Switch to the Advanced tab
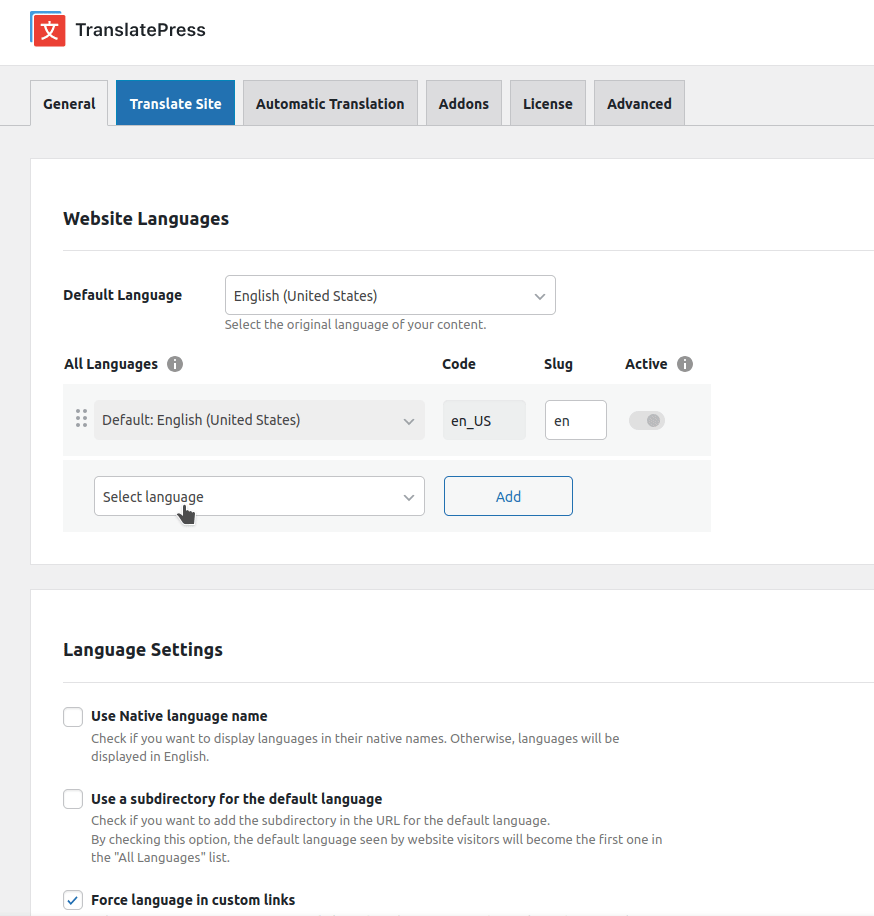 [x=639, y=103]
